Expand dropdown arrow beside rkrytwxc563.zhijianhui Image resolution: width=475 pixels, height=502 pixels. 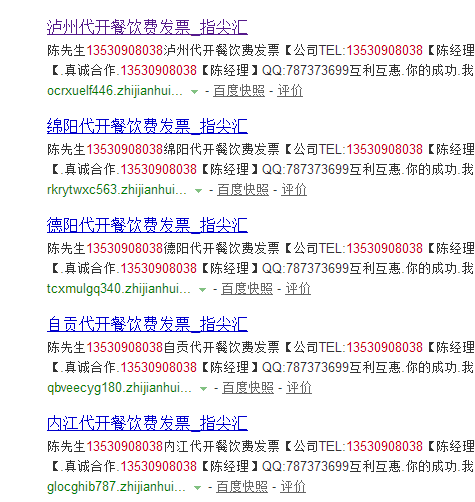(x=198, y=191)
